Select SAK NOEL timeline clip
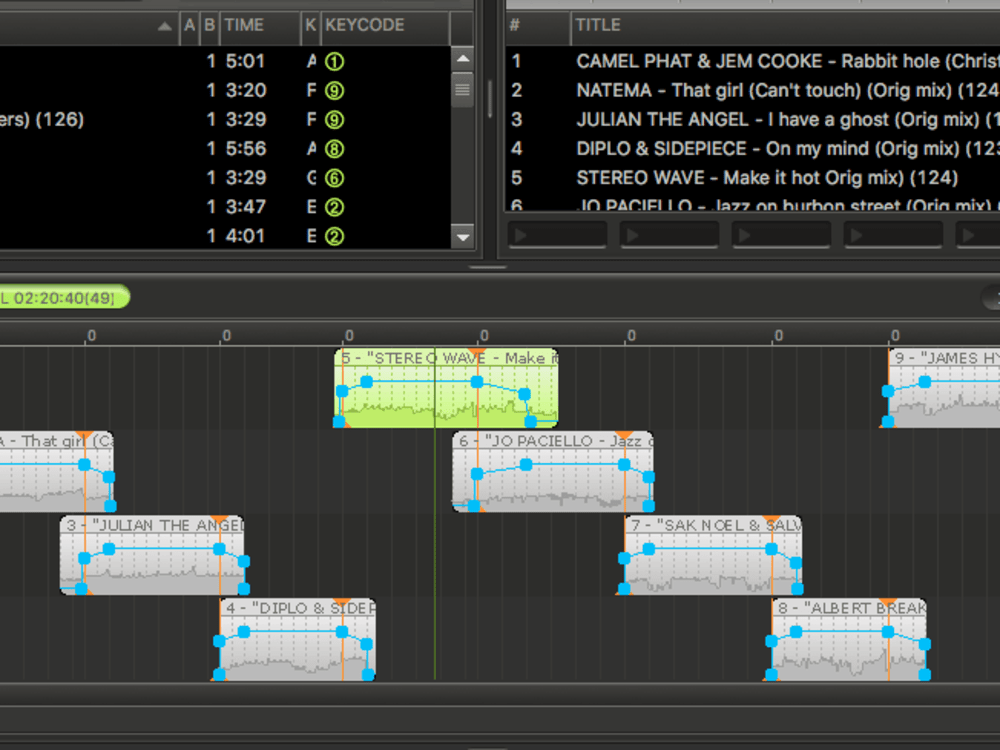The width and height of the screenshot is (1000, 750). click(713, 555)
